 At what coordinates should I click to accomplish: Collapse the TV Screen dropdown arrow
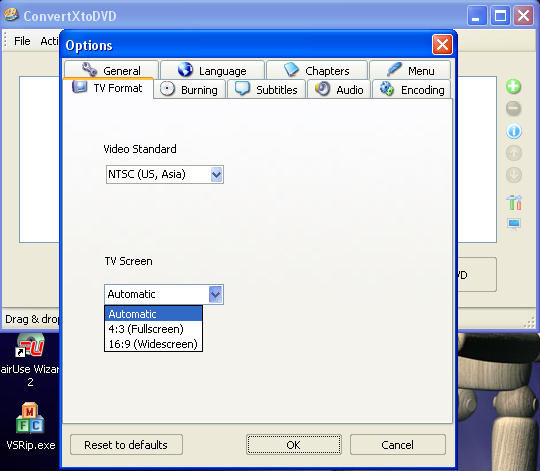click(216, 294)
